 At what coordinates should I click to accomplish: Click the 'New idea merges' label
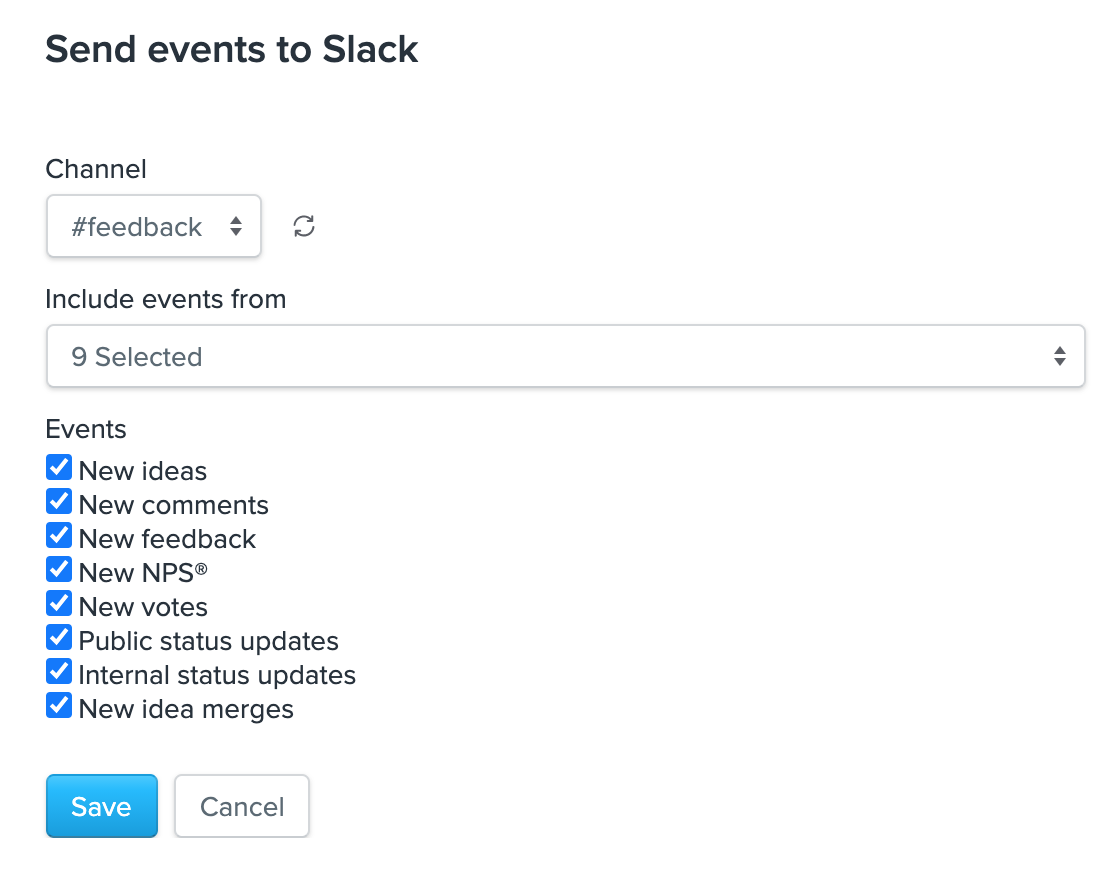pyautogui.click(x=186, y=709)
